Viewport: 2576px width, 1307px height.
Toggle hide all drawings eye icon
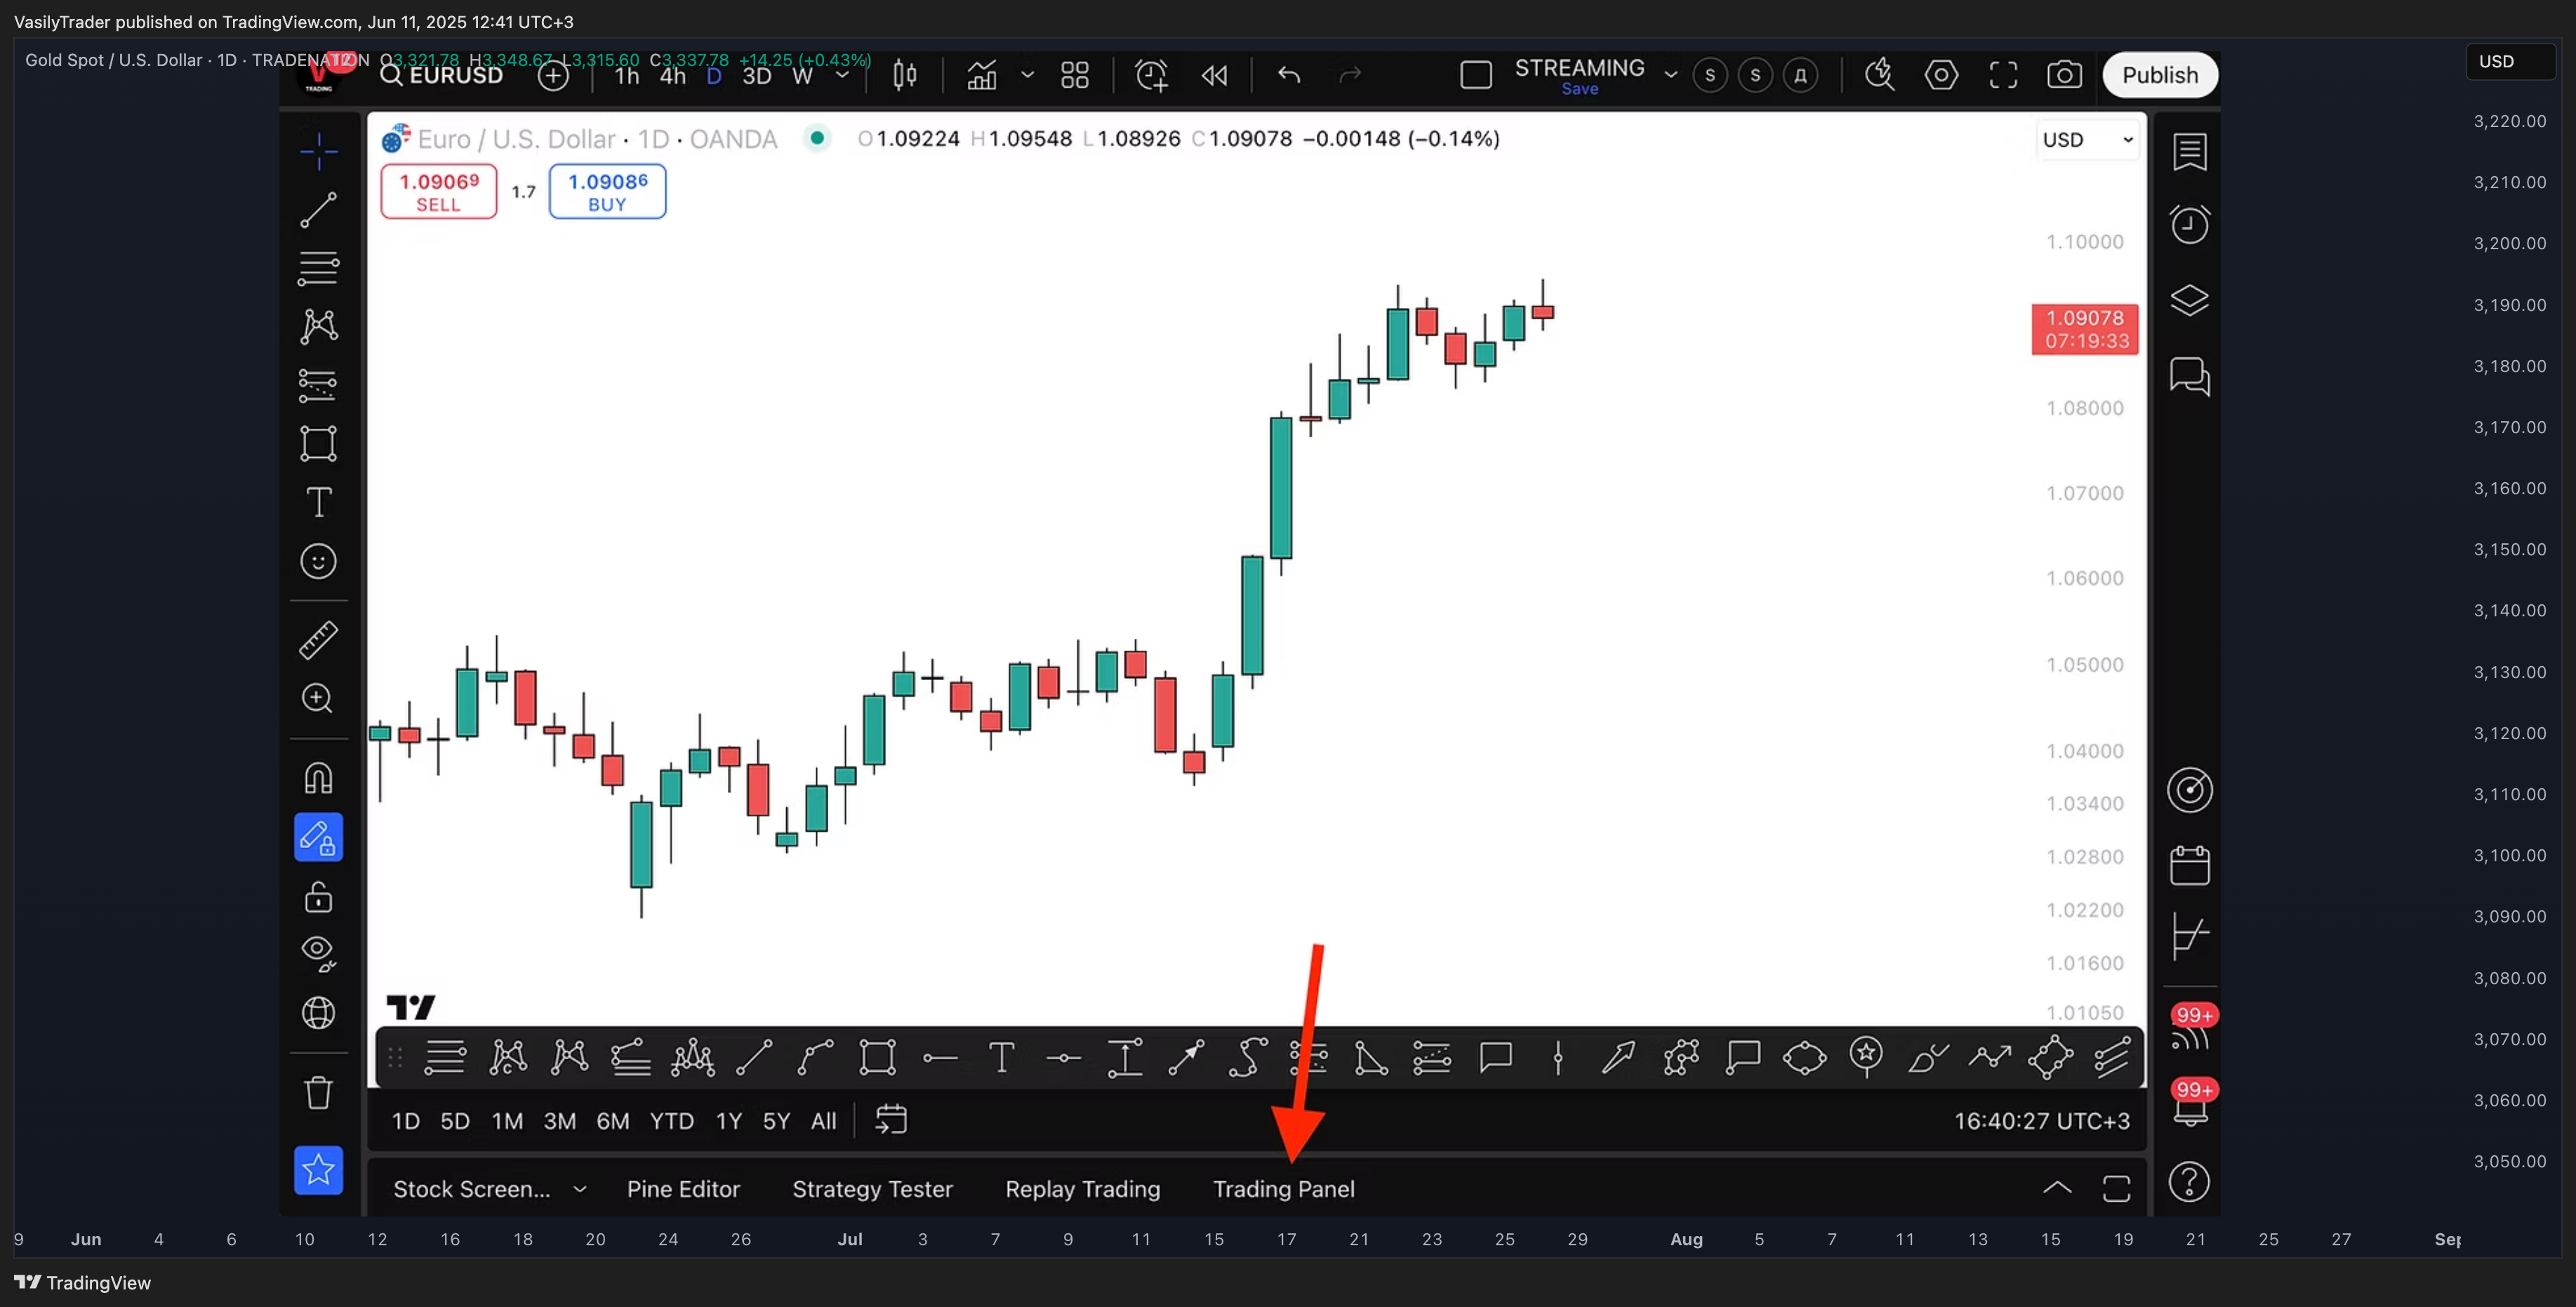319,953
